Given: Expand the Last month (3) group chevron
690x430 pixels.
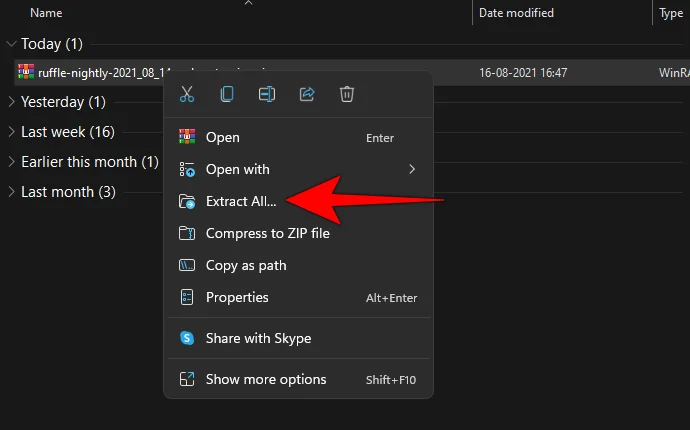Looking at the screenshot, I should pyautogui.click(x=11, y=191).
